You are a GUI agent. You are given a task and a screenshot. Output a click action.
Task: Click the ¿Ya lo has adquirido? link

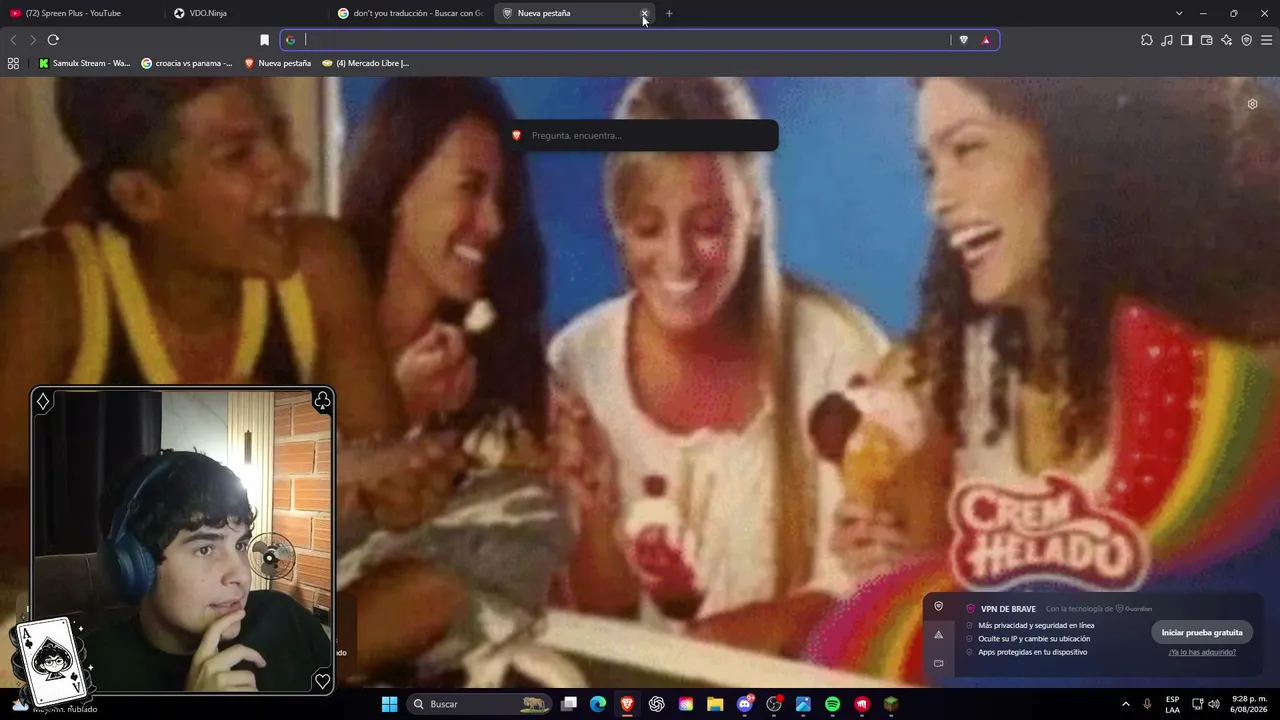point(1202,652)
